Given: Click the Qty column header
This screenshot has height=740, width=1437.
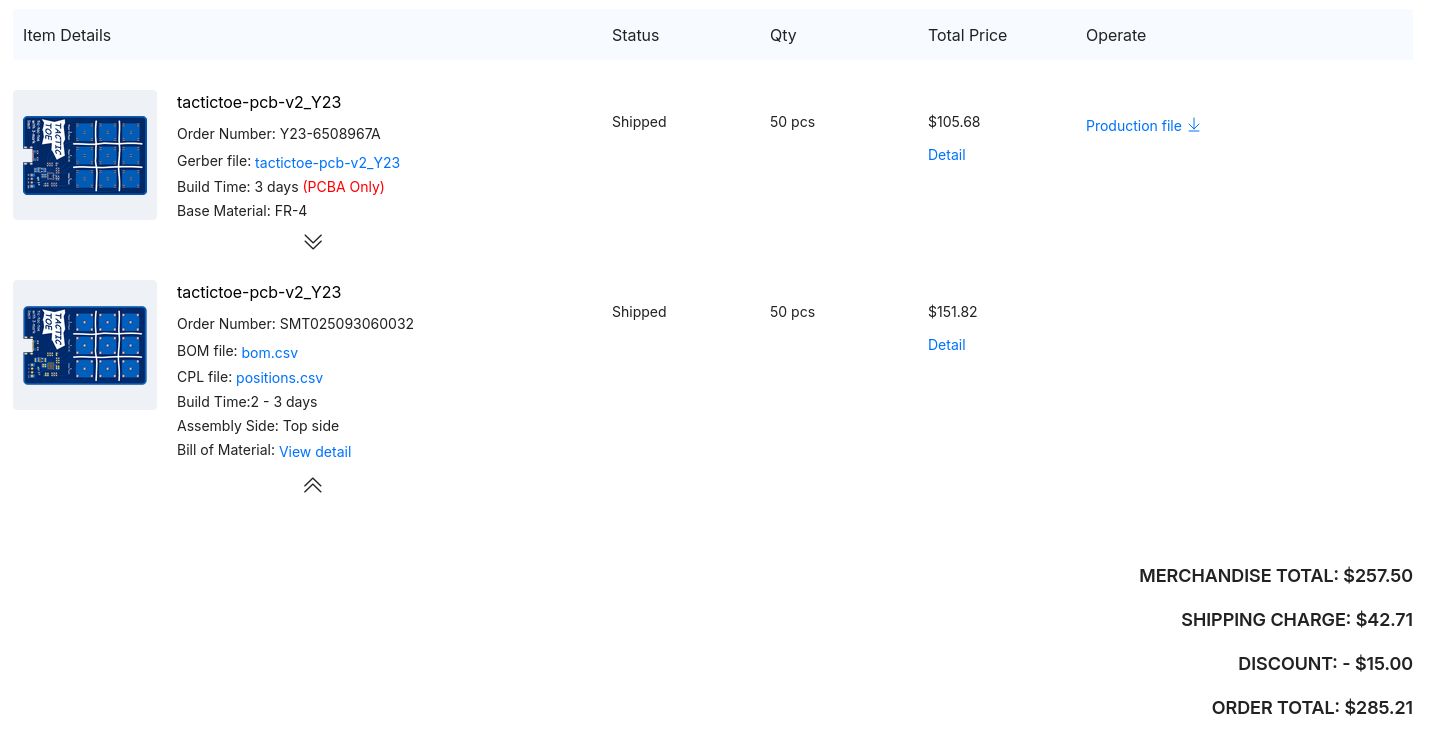Looking at the screenshot, I should 783,35.
